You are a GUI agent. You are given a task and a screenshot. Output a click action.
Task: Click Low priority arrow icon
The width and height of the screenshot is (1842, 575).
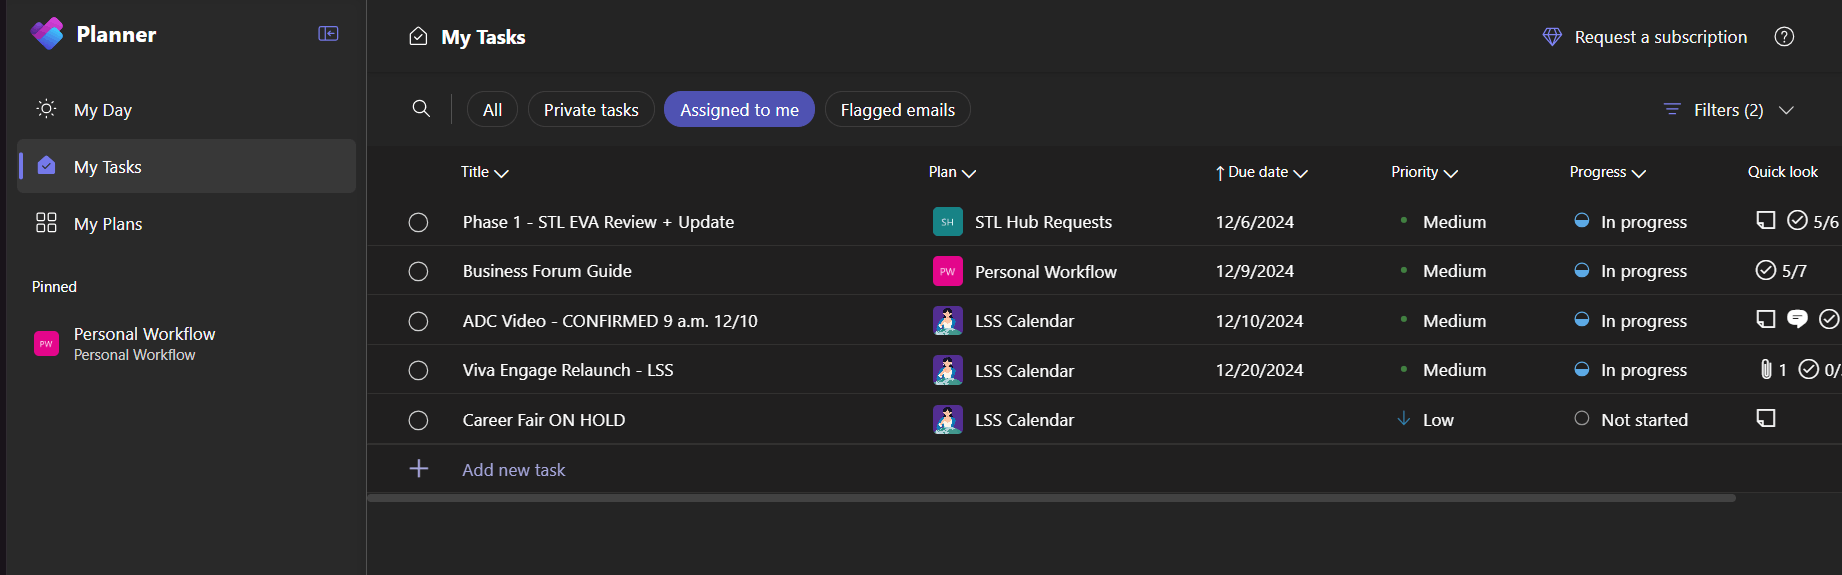coord(1404,418)
